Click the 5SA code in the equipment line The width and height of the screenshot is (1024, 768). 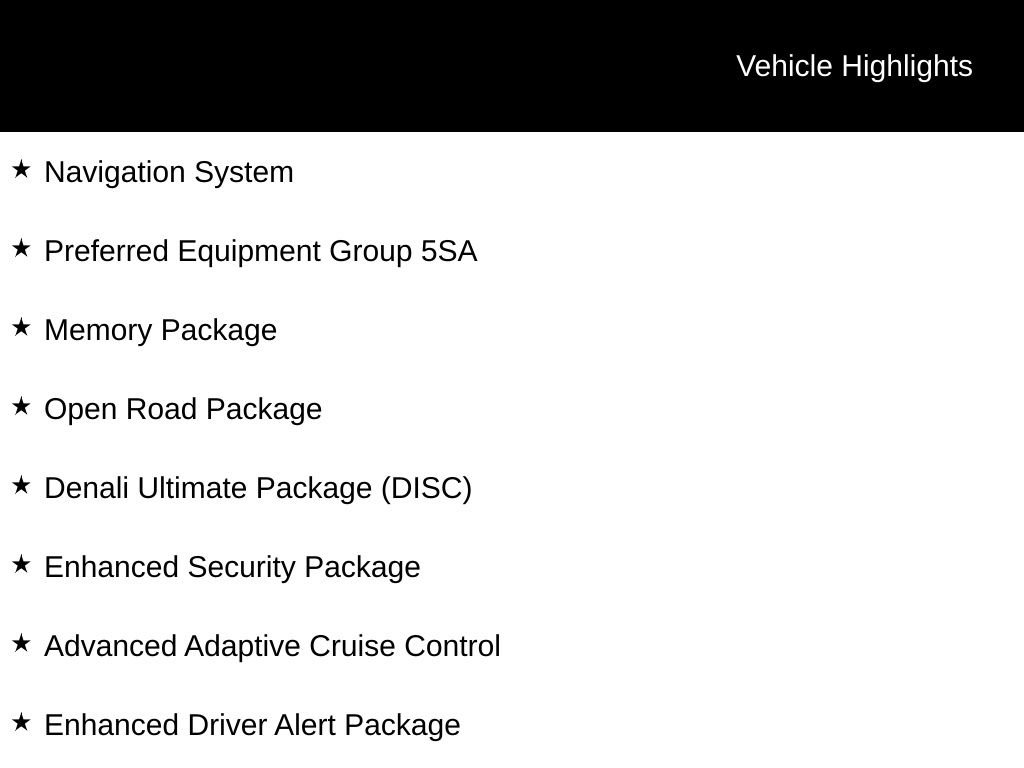point(449,251)
